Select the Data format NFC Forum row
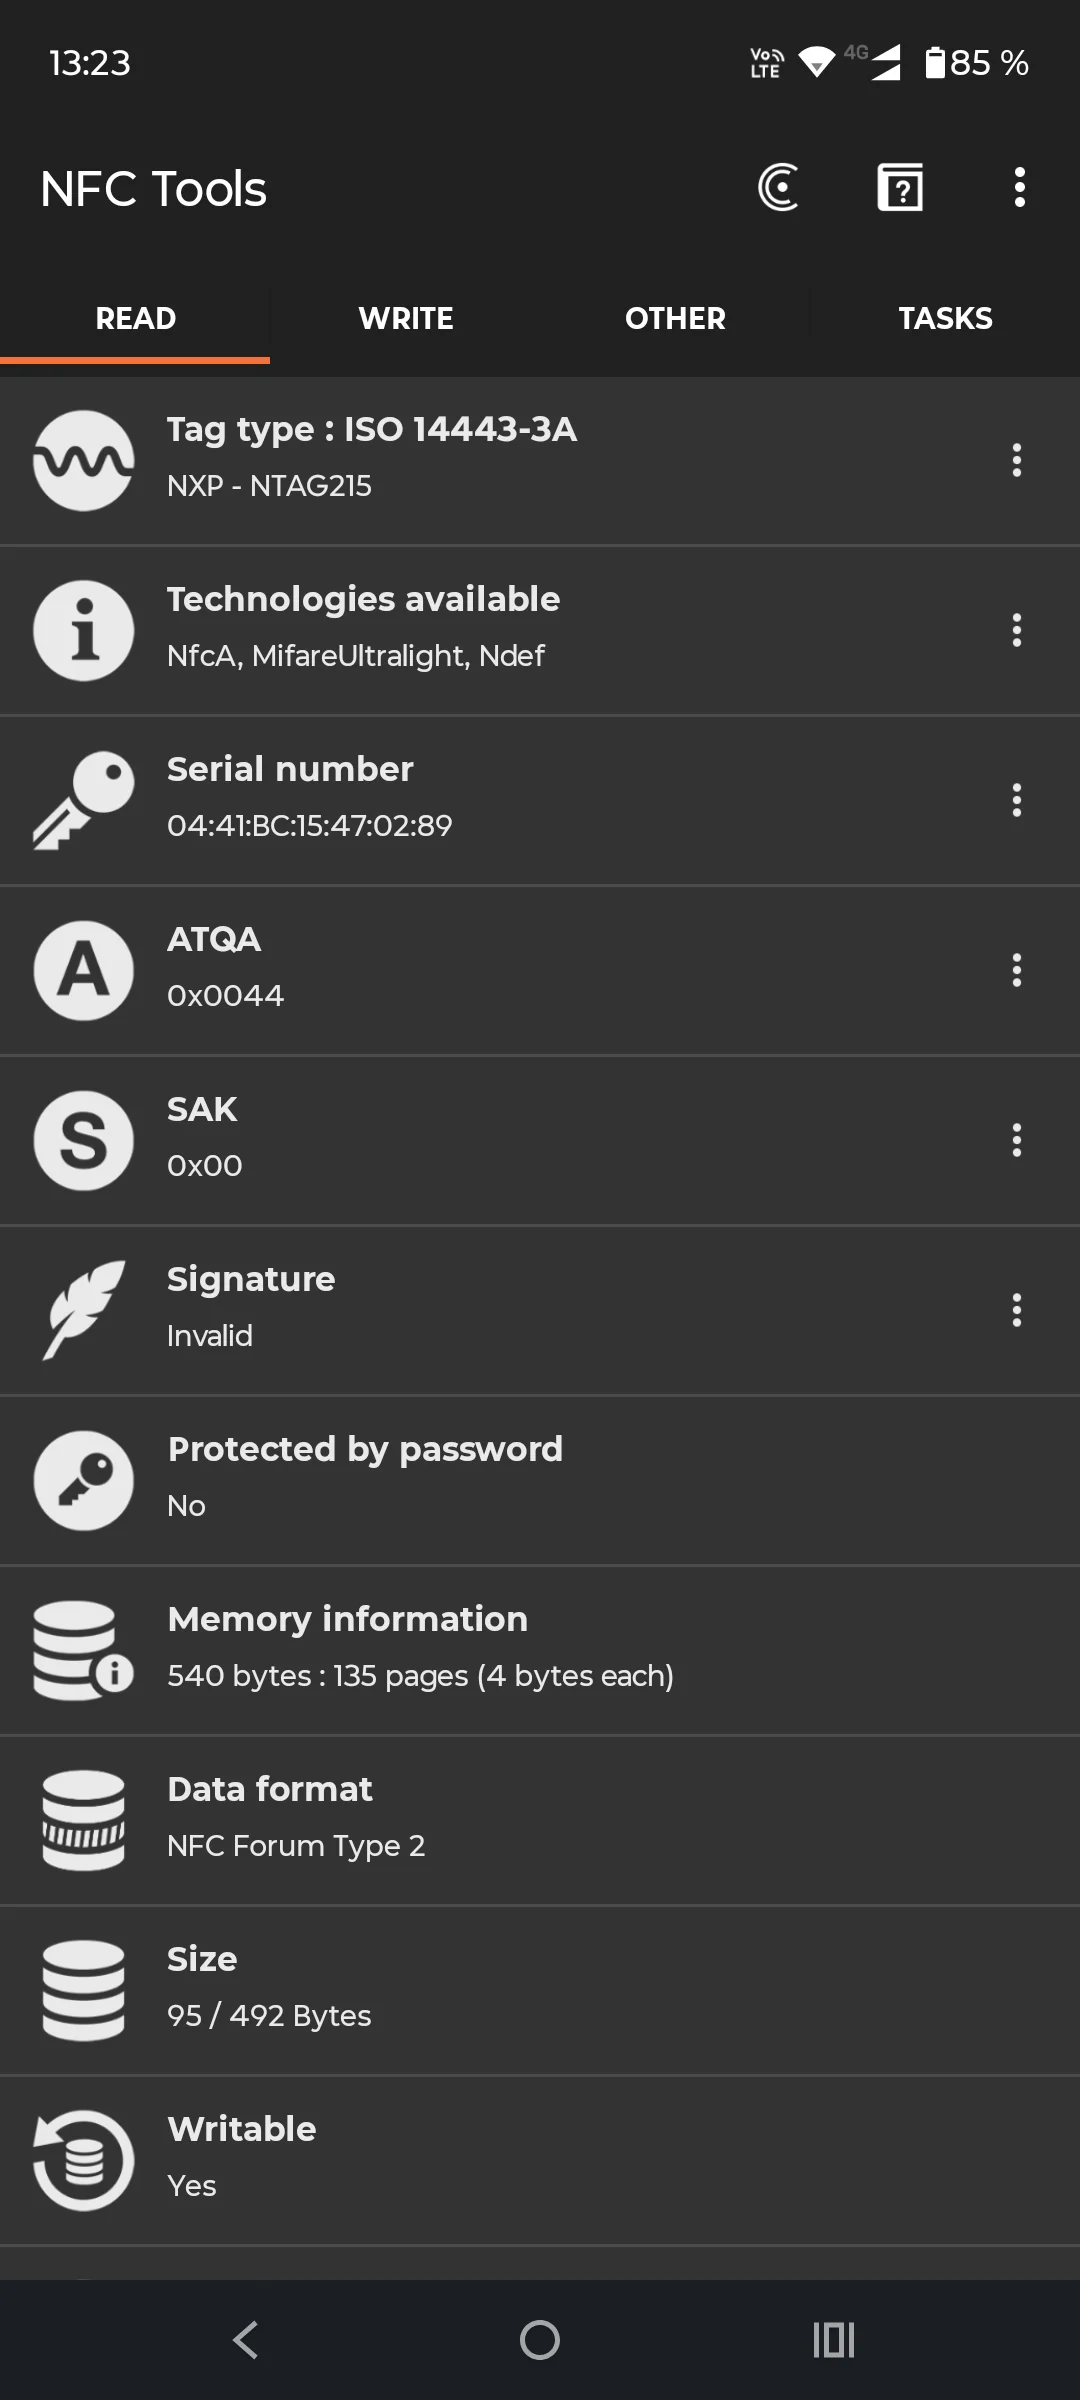 point(540,1820)
